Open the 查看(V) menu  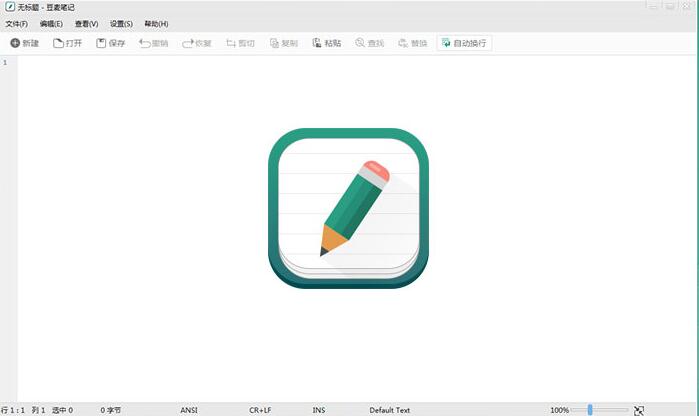(x=86, y=24)
